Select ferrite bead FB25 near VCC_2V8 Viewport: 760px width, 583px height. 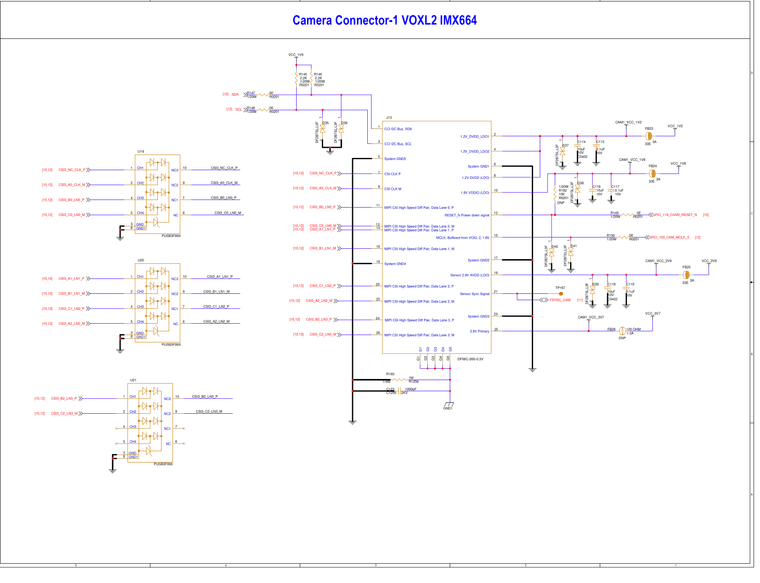tap(687, 274)
